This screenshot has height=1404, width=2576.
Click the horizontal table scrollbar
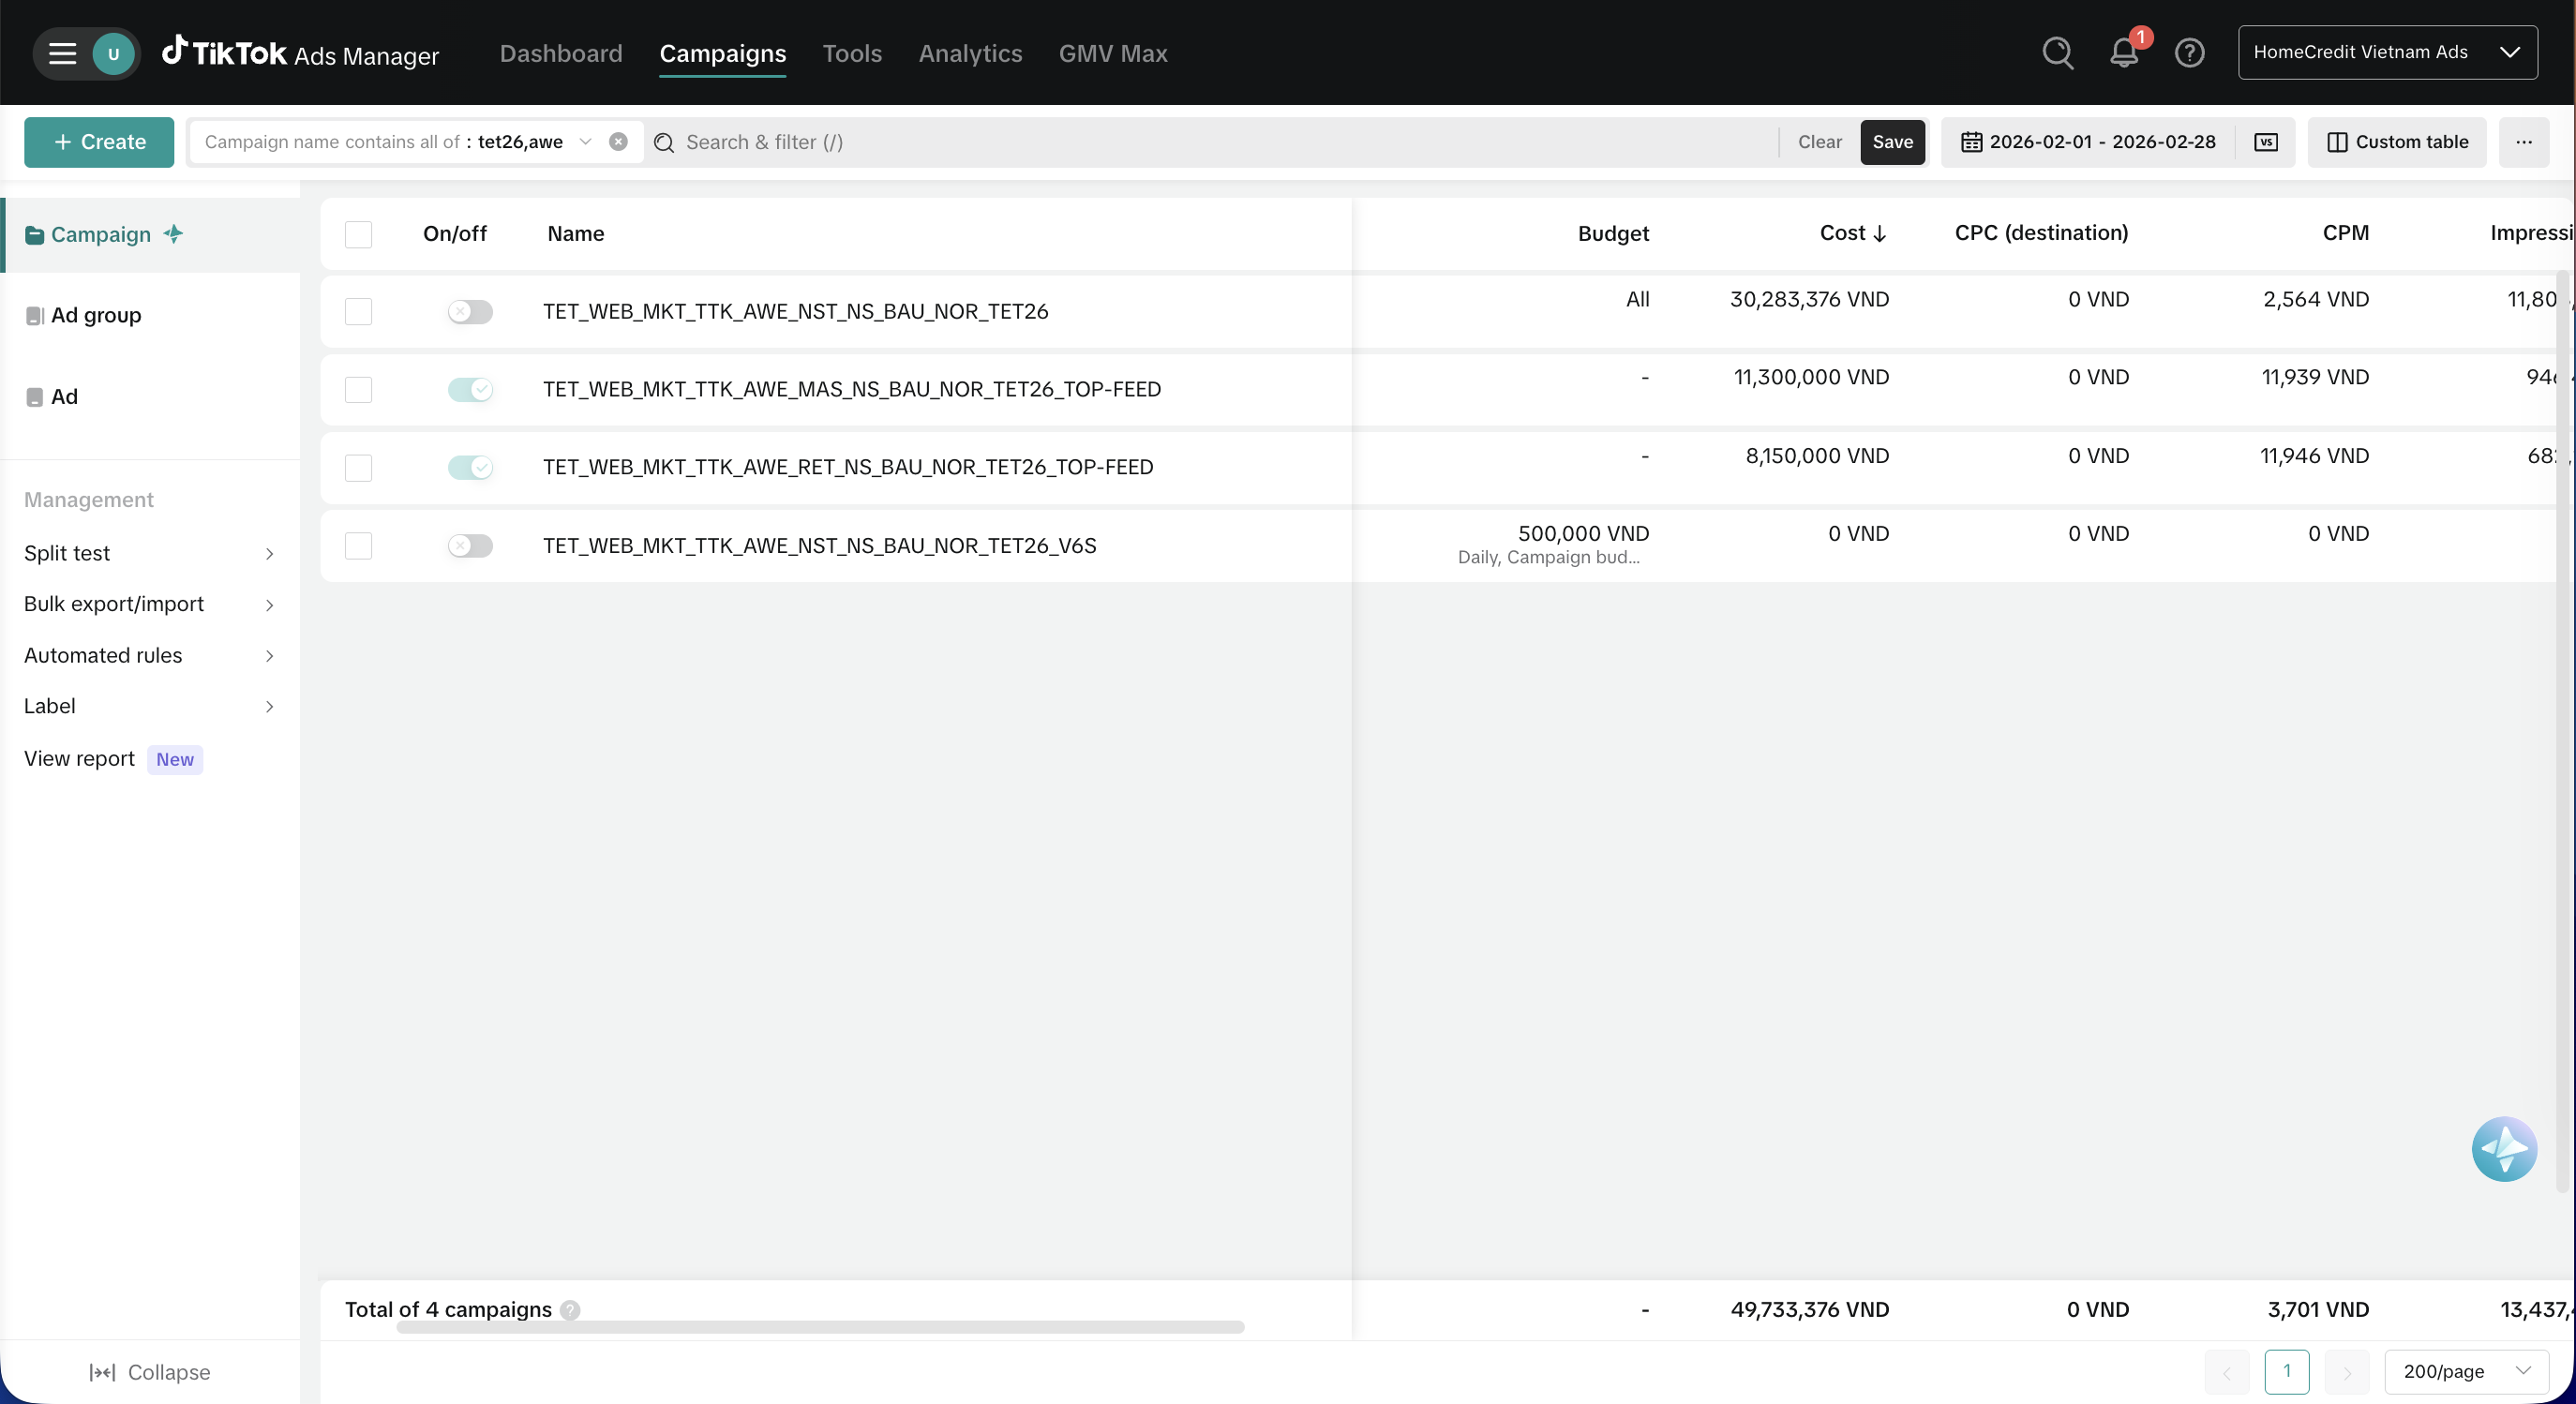(820, 1327)
